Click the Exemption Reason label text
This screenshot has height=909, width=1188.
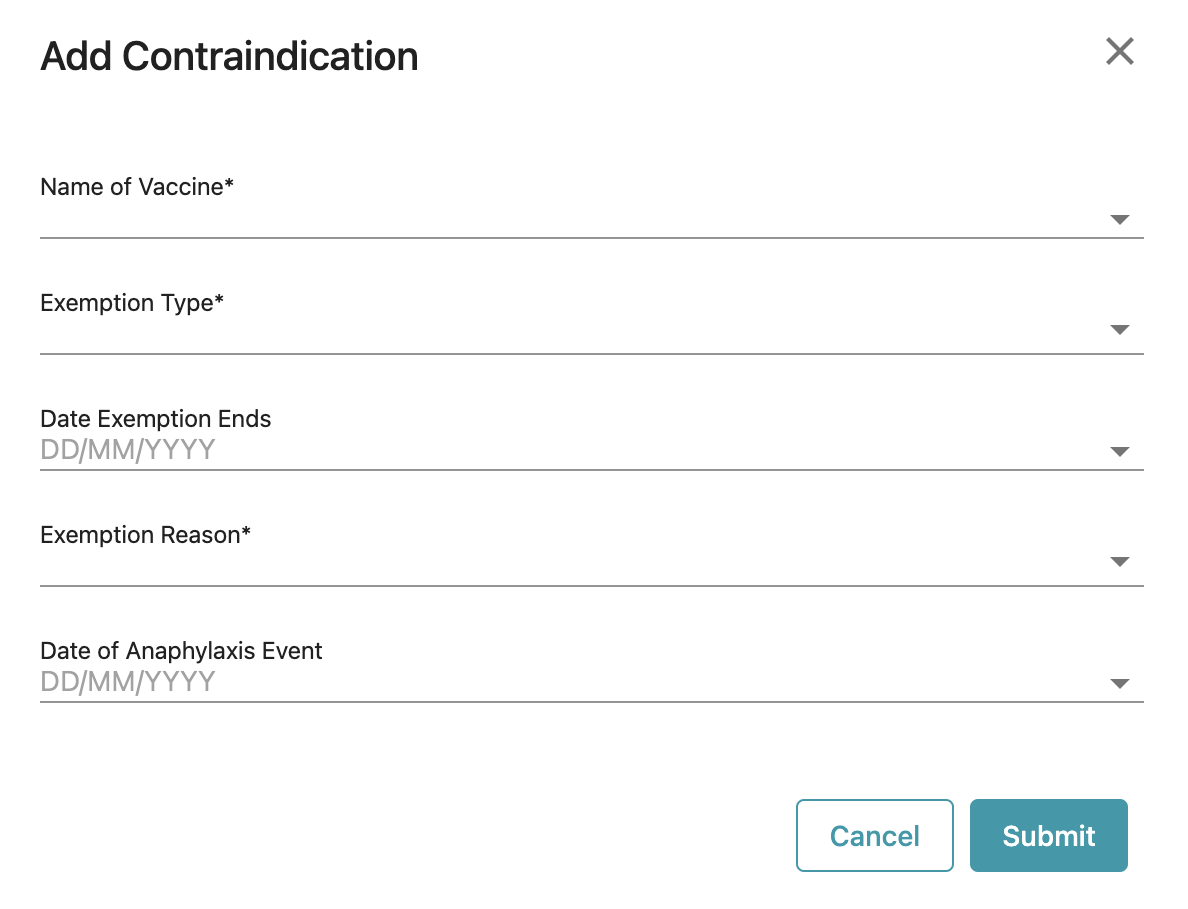click(145, 535)
